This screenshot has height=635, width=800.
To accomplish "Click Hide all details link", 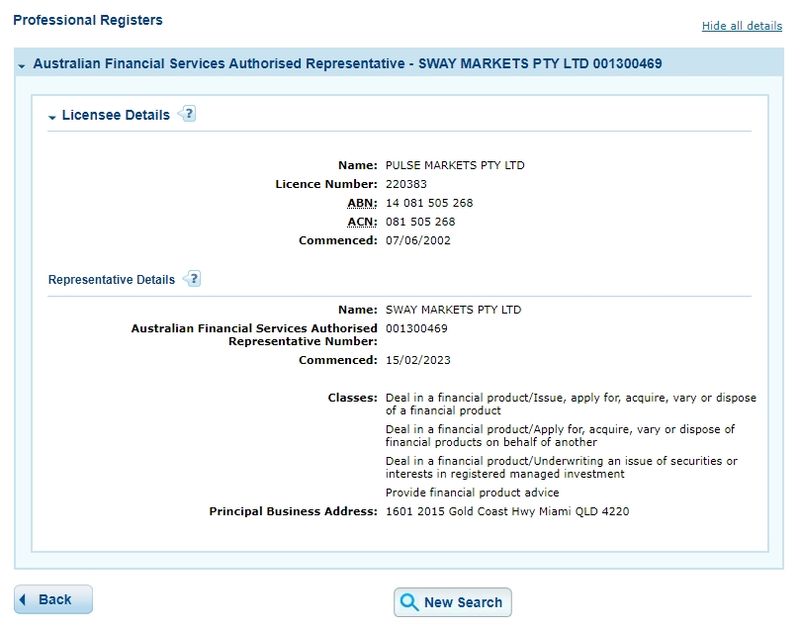I will coord(741,26).
